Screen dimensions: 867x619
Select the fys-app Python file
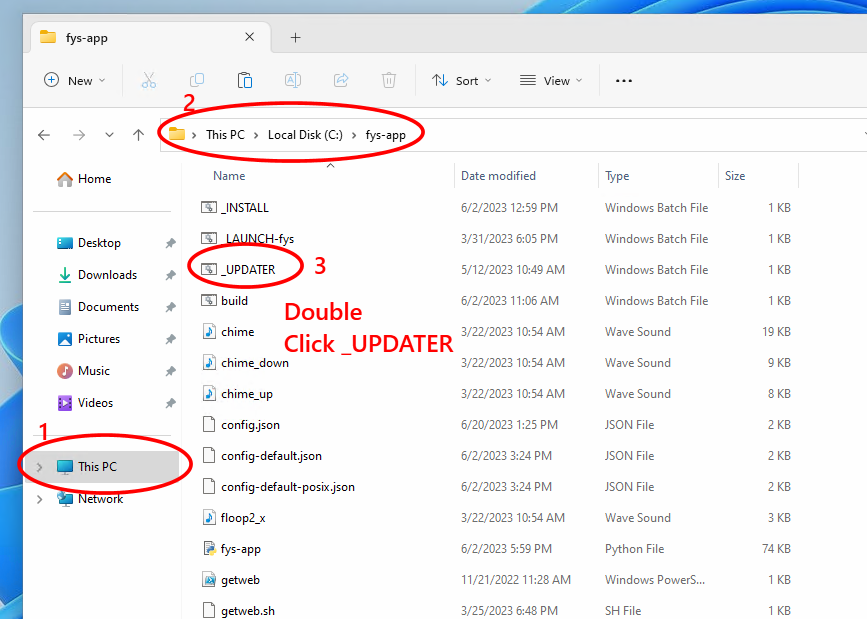pos(241,549)
